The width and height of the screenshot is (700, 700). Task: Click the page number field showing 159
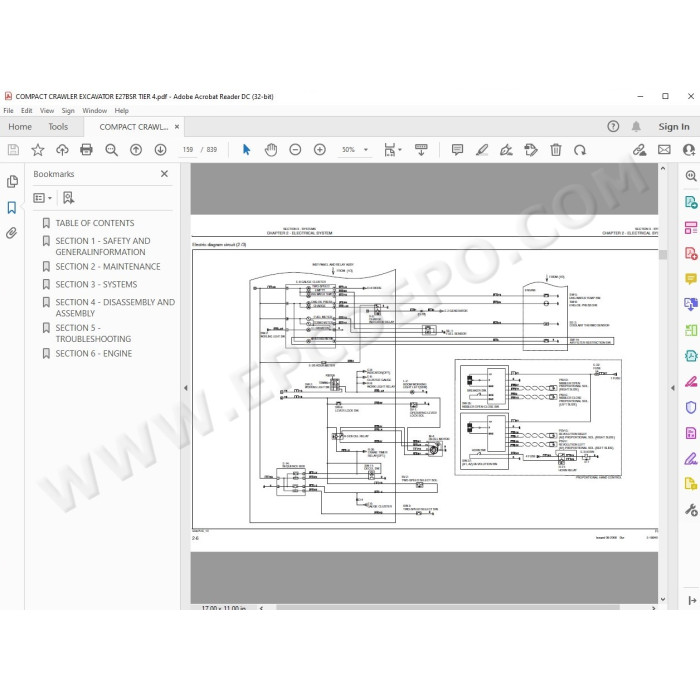click(188, 150)
